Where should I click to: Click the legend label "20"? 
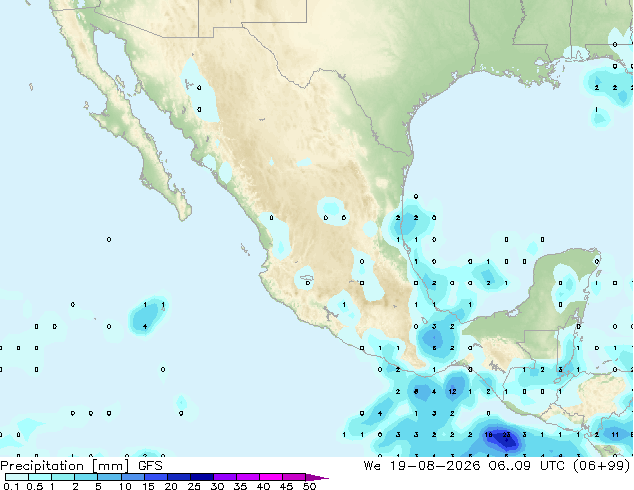click(171, 486)
